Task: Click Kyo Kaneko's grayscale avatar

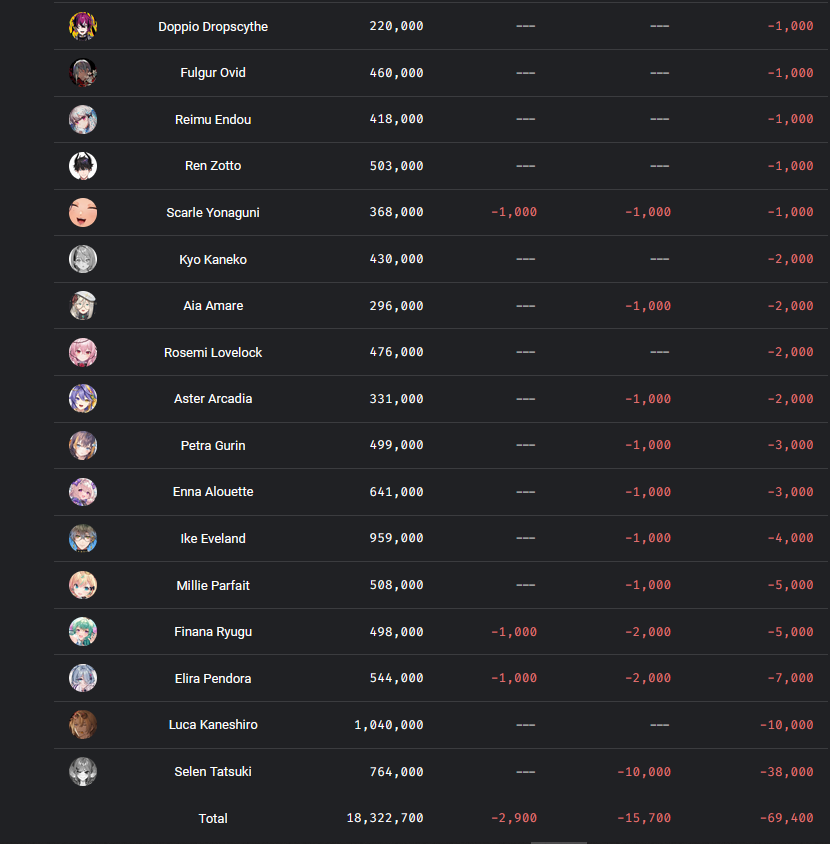Action: click(x=83, y=259)
